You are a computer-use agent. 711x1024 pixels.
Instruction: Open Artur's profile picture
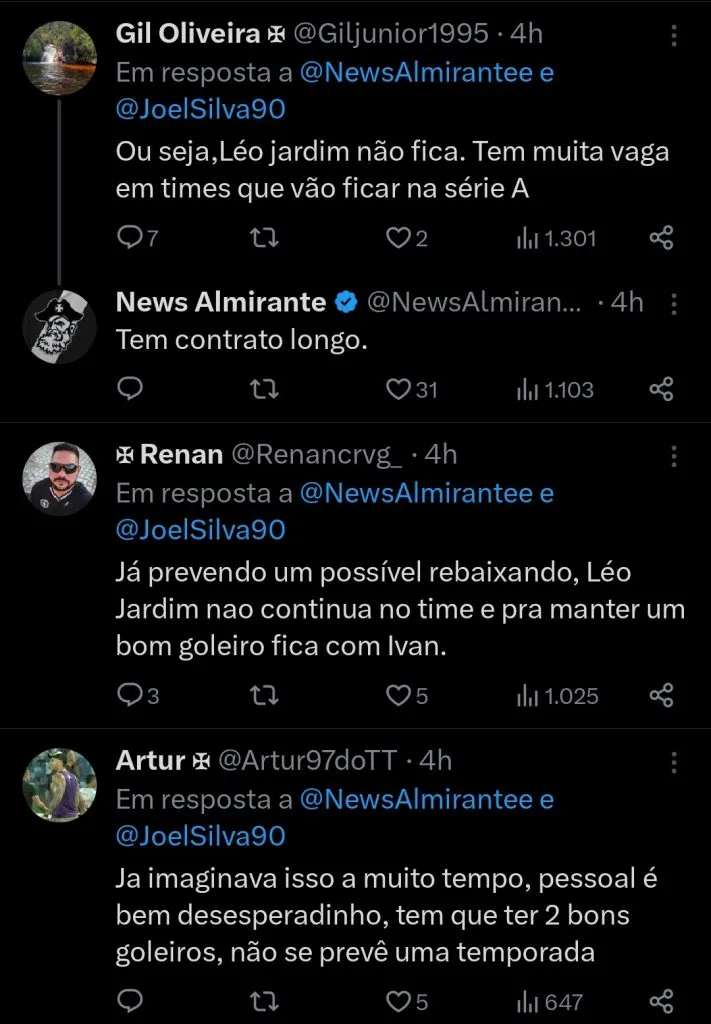tap(59, 785)
